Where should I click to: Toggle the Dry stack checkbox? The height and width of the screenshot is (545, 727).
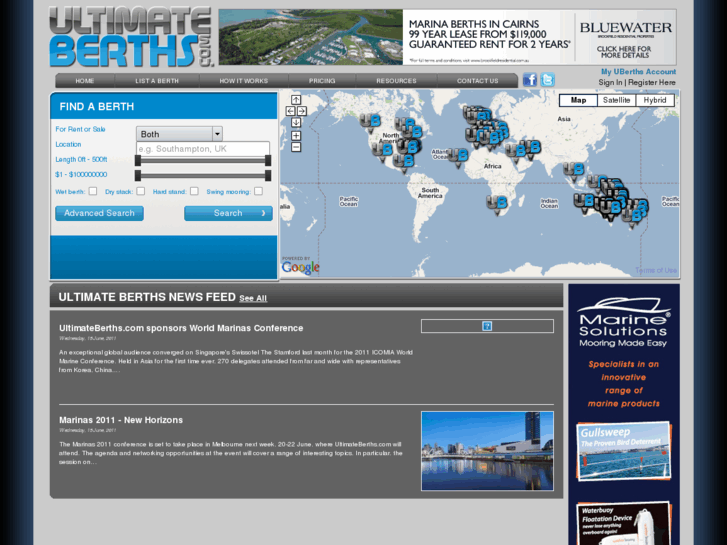pos(141,191)
